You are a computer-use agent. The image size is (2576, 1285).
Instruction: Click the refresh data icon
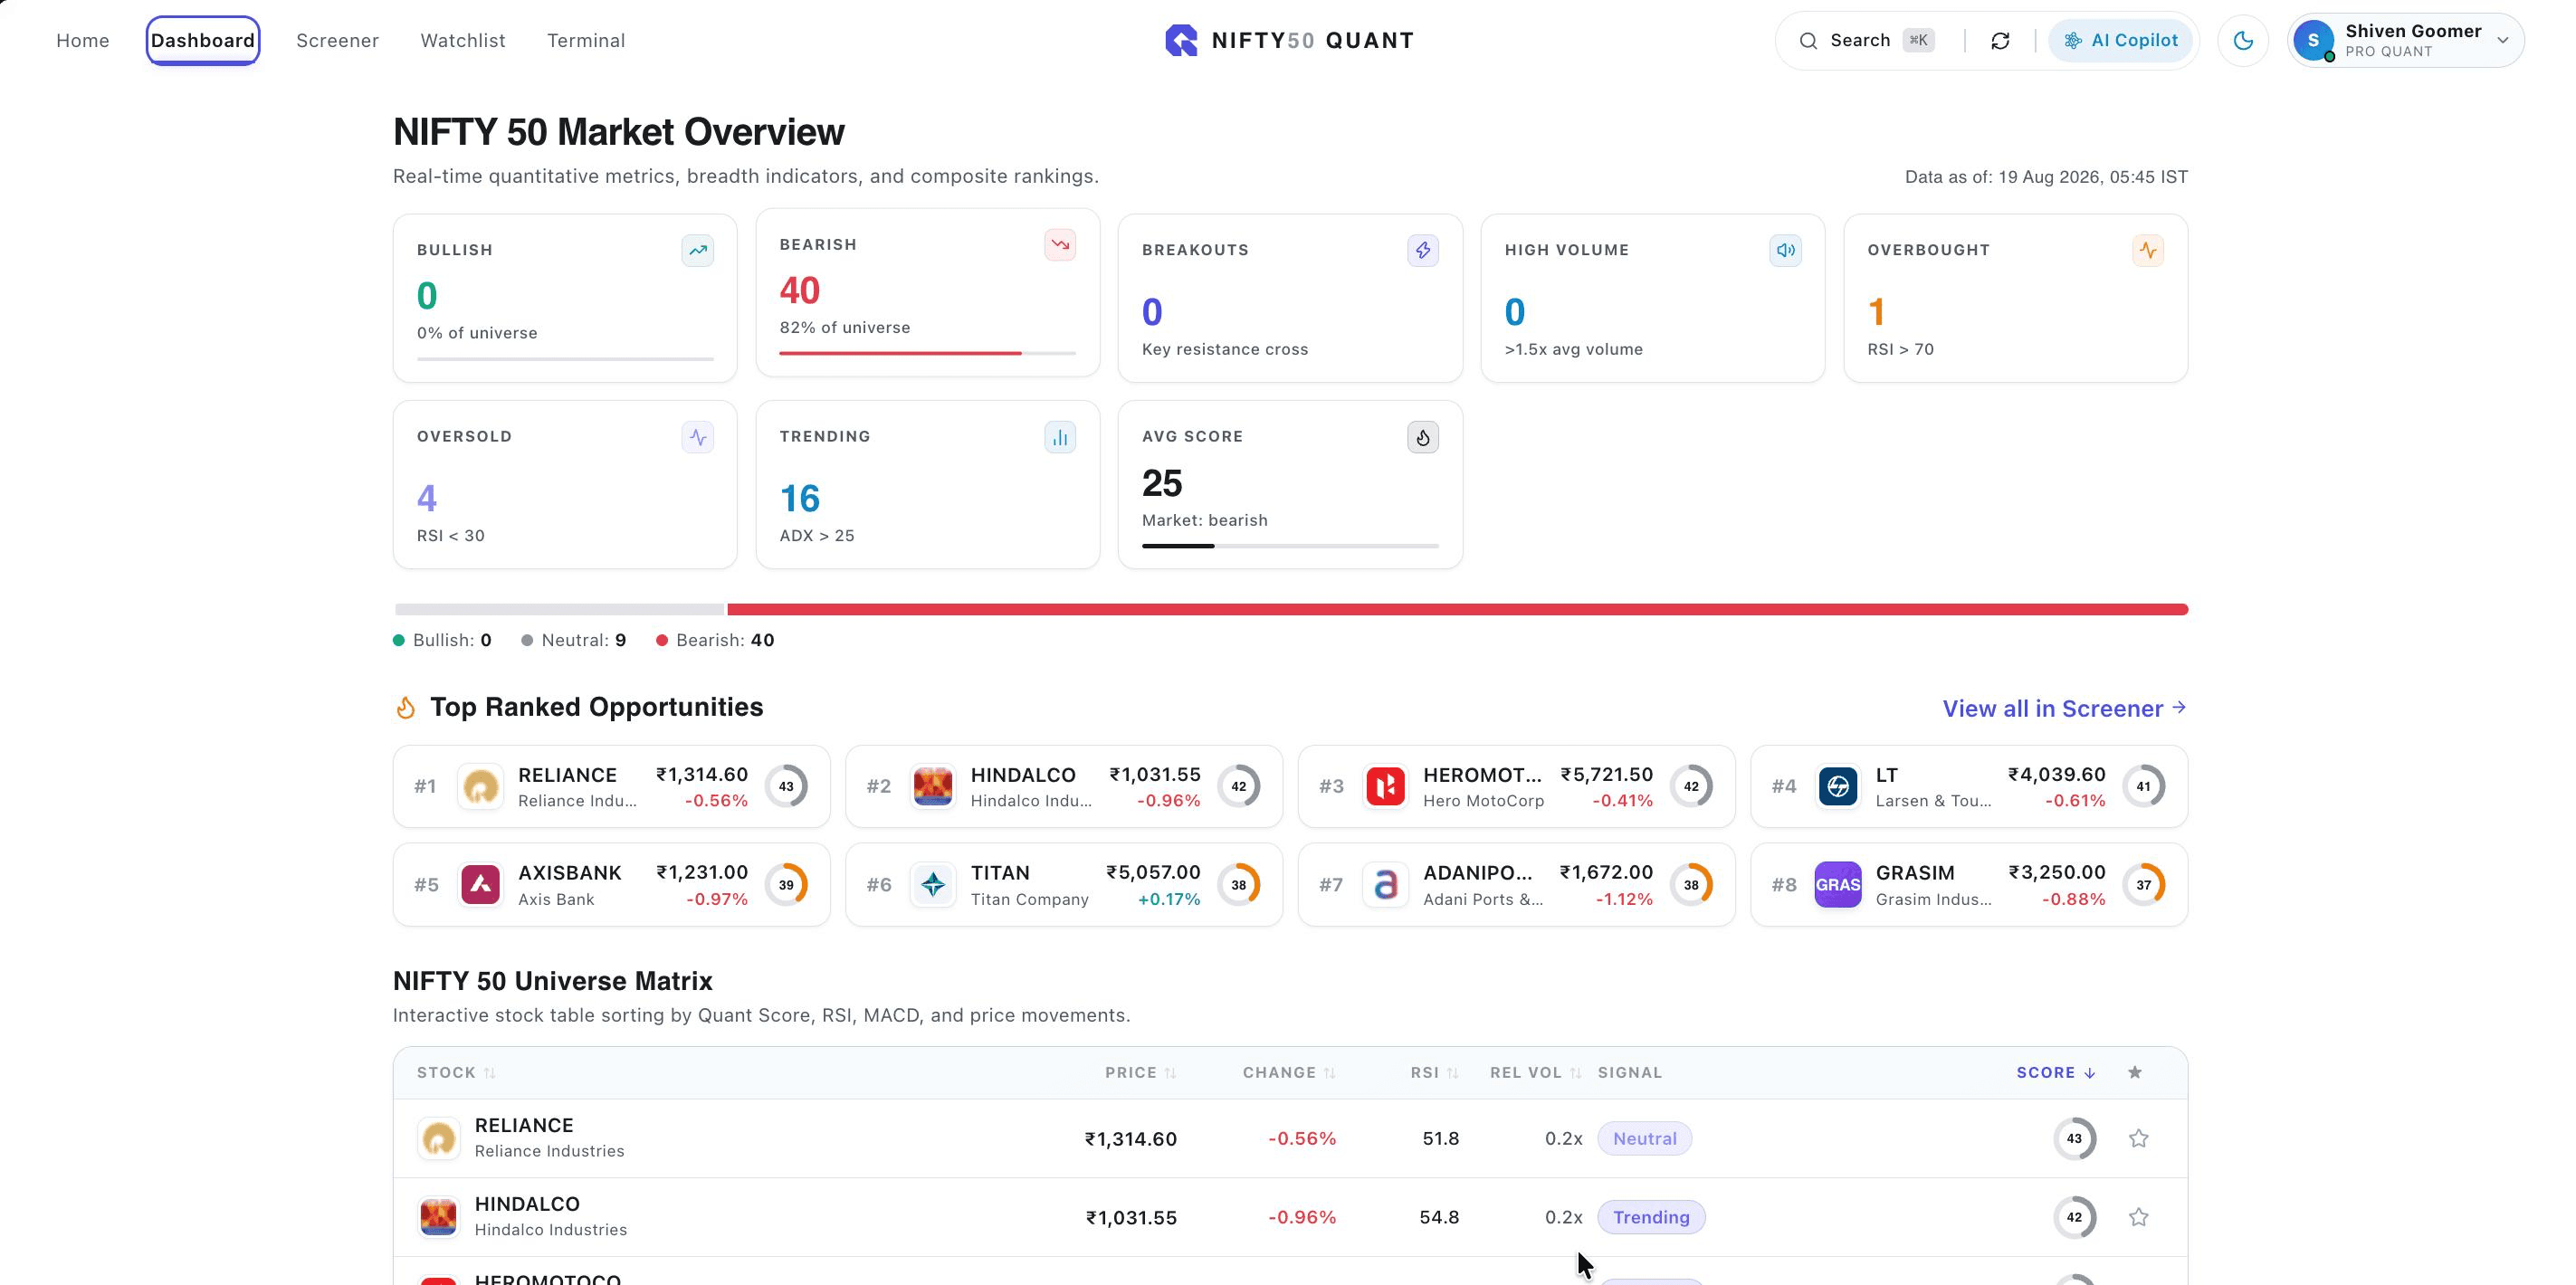point(2000,41)
